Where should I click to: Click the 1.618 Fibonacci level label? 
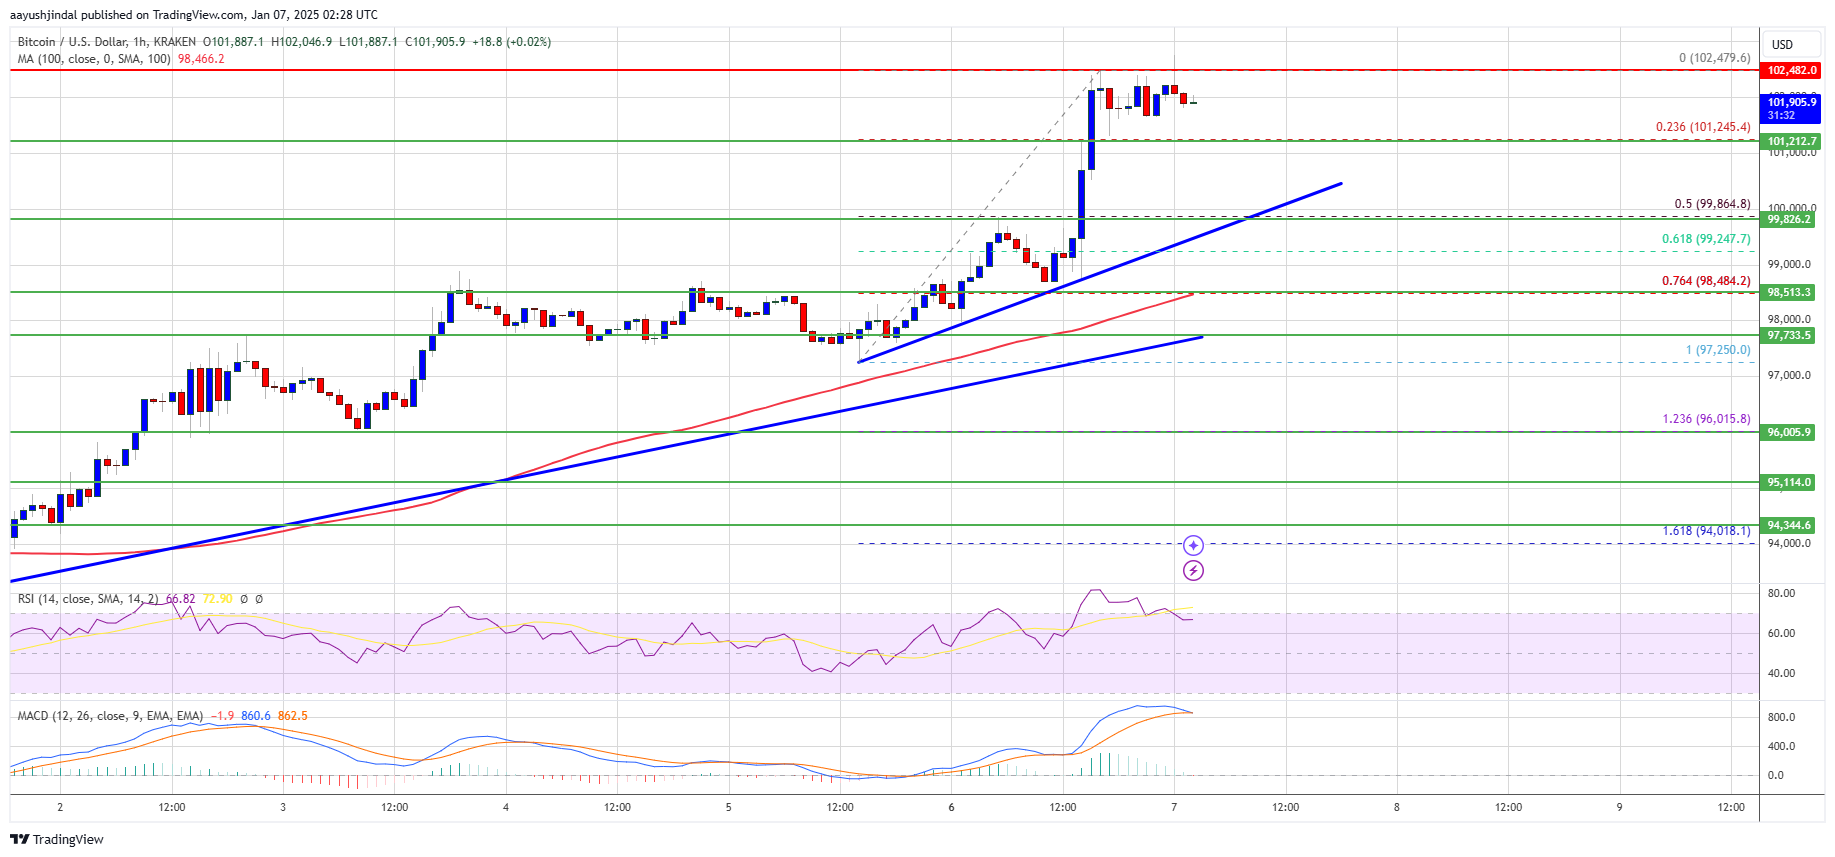pyautogui.click(x=1706, y=531)
